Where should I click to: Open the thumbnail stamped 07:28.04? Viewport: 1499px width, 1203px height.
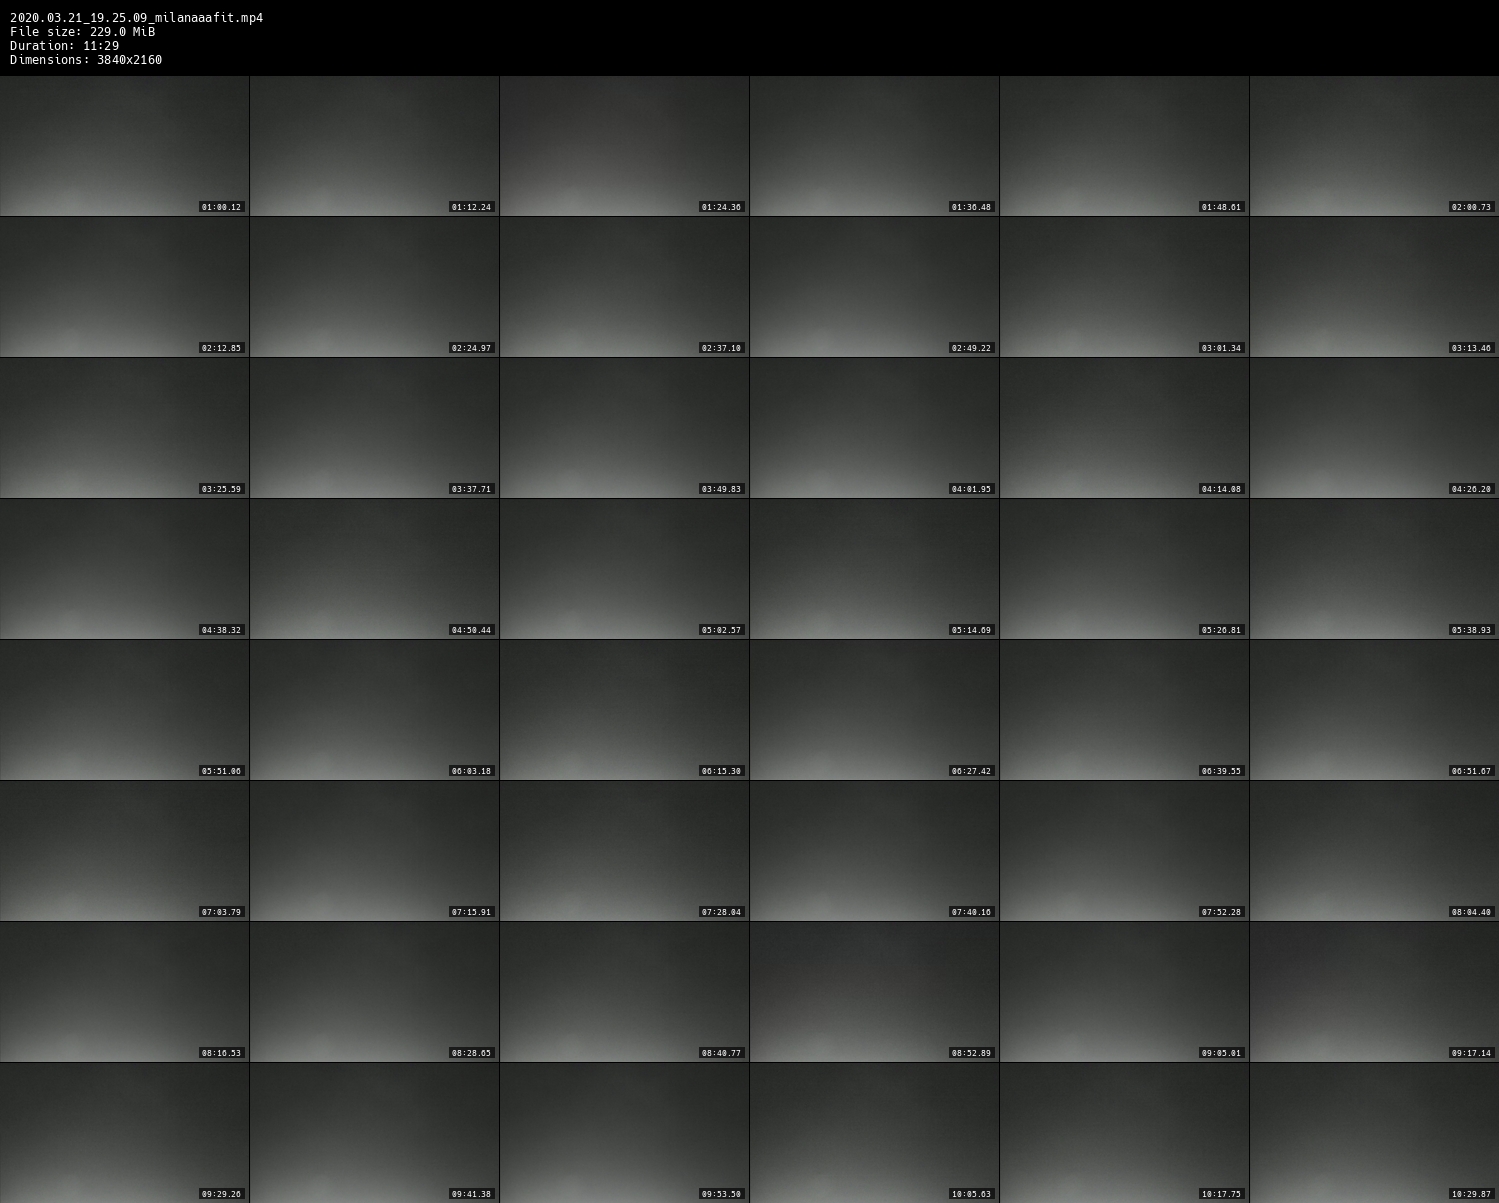[624, 851]
